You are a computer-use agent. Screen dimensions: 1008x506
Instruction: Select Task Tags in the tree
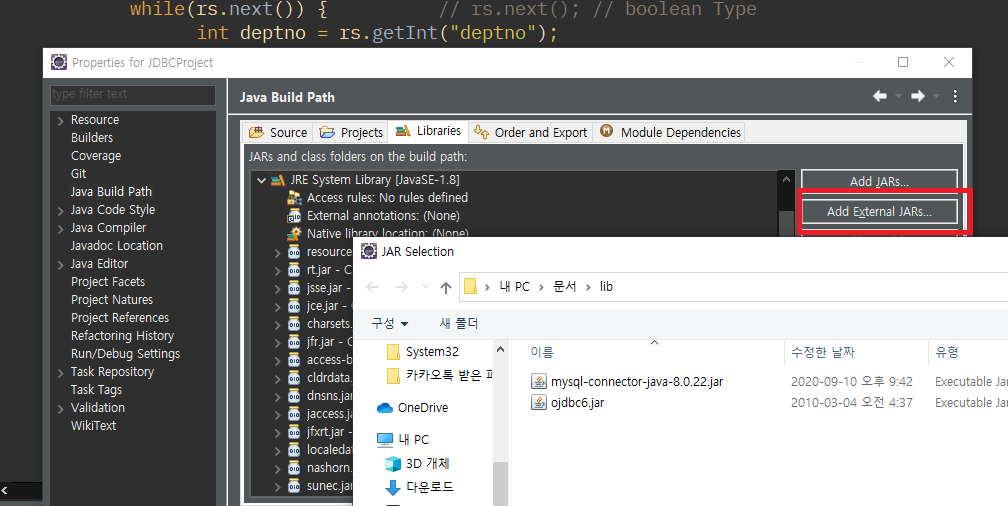tap(96, 390)
